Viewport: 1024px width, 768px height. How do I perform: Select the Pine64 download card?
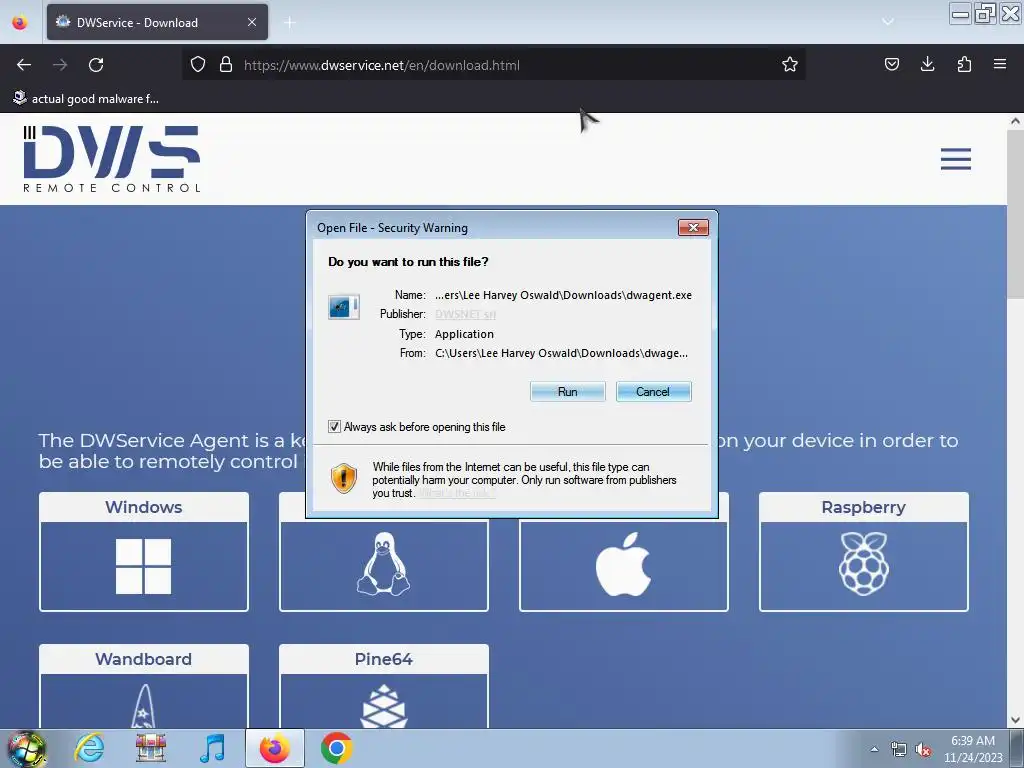(384, 686)
